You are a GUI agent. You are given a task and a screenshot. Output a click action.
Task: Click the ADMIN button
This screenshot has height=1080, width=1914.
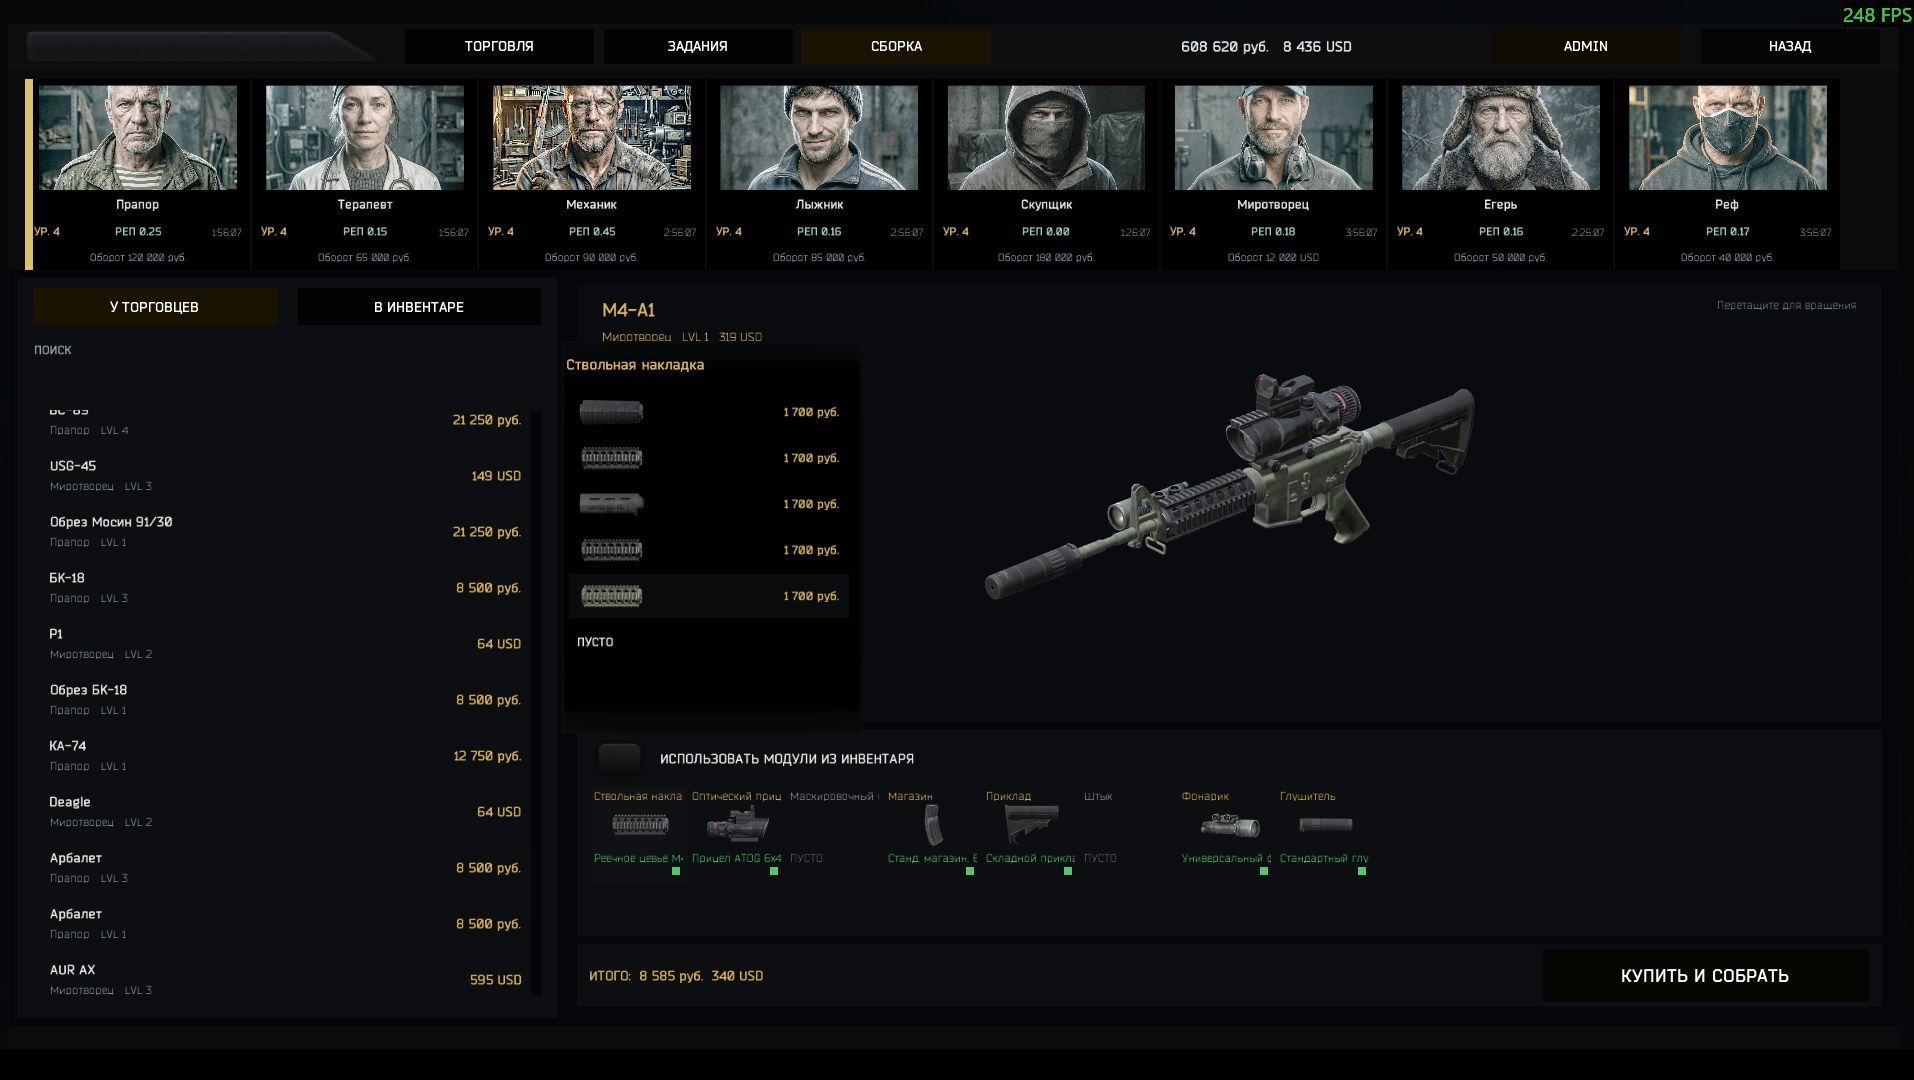(1586, 46)
